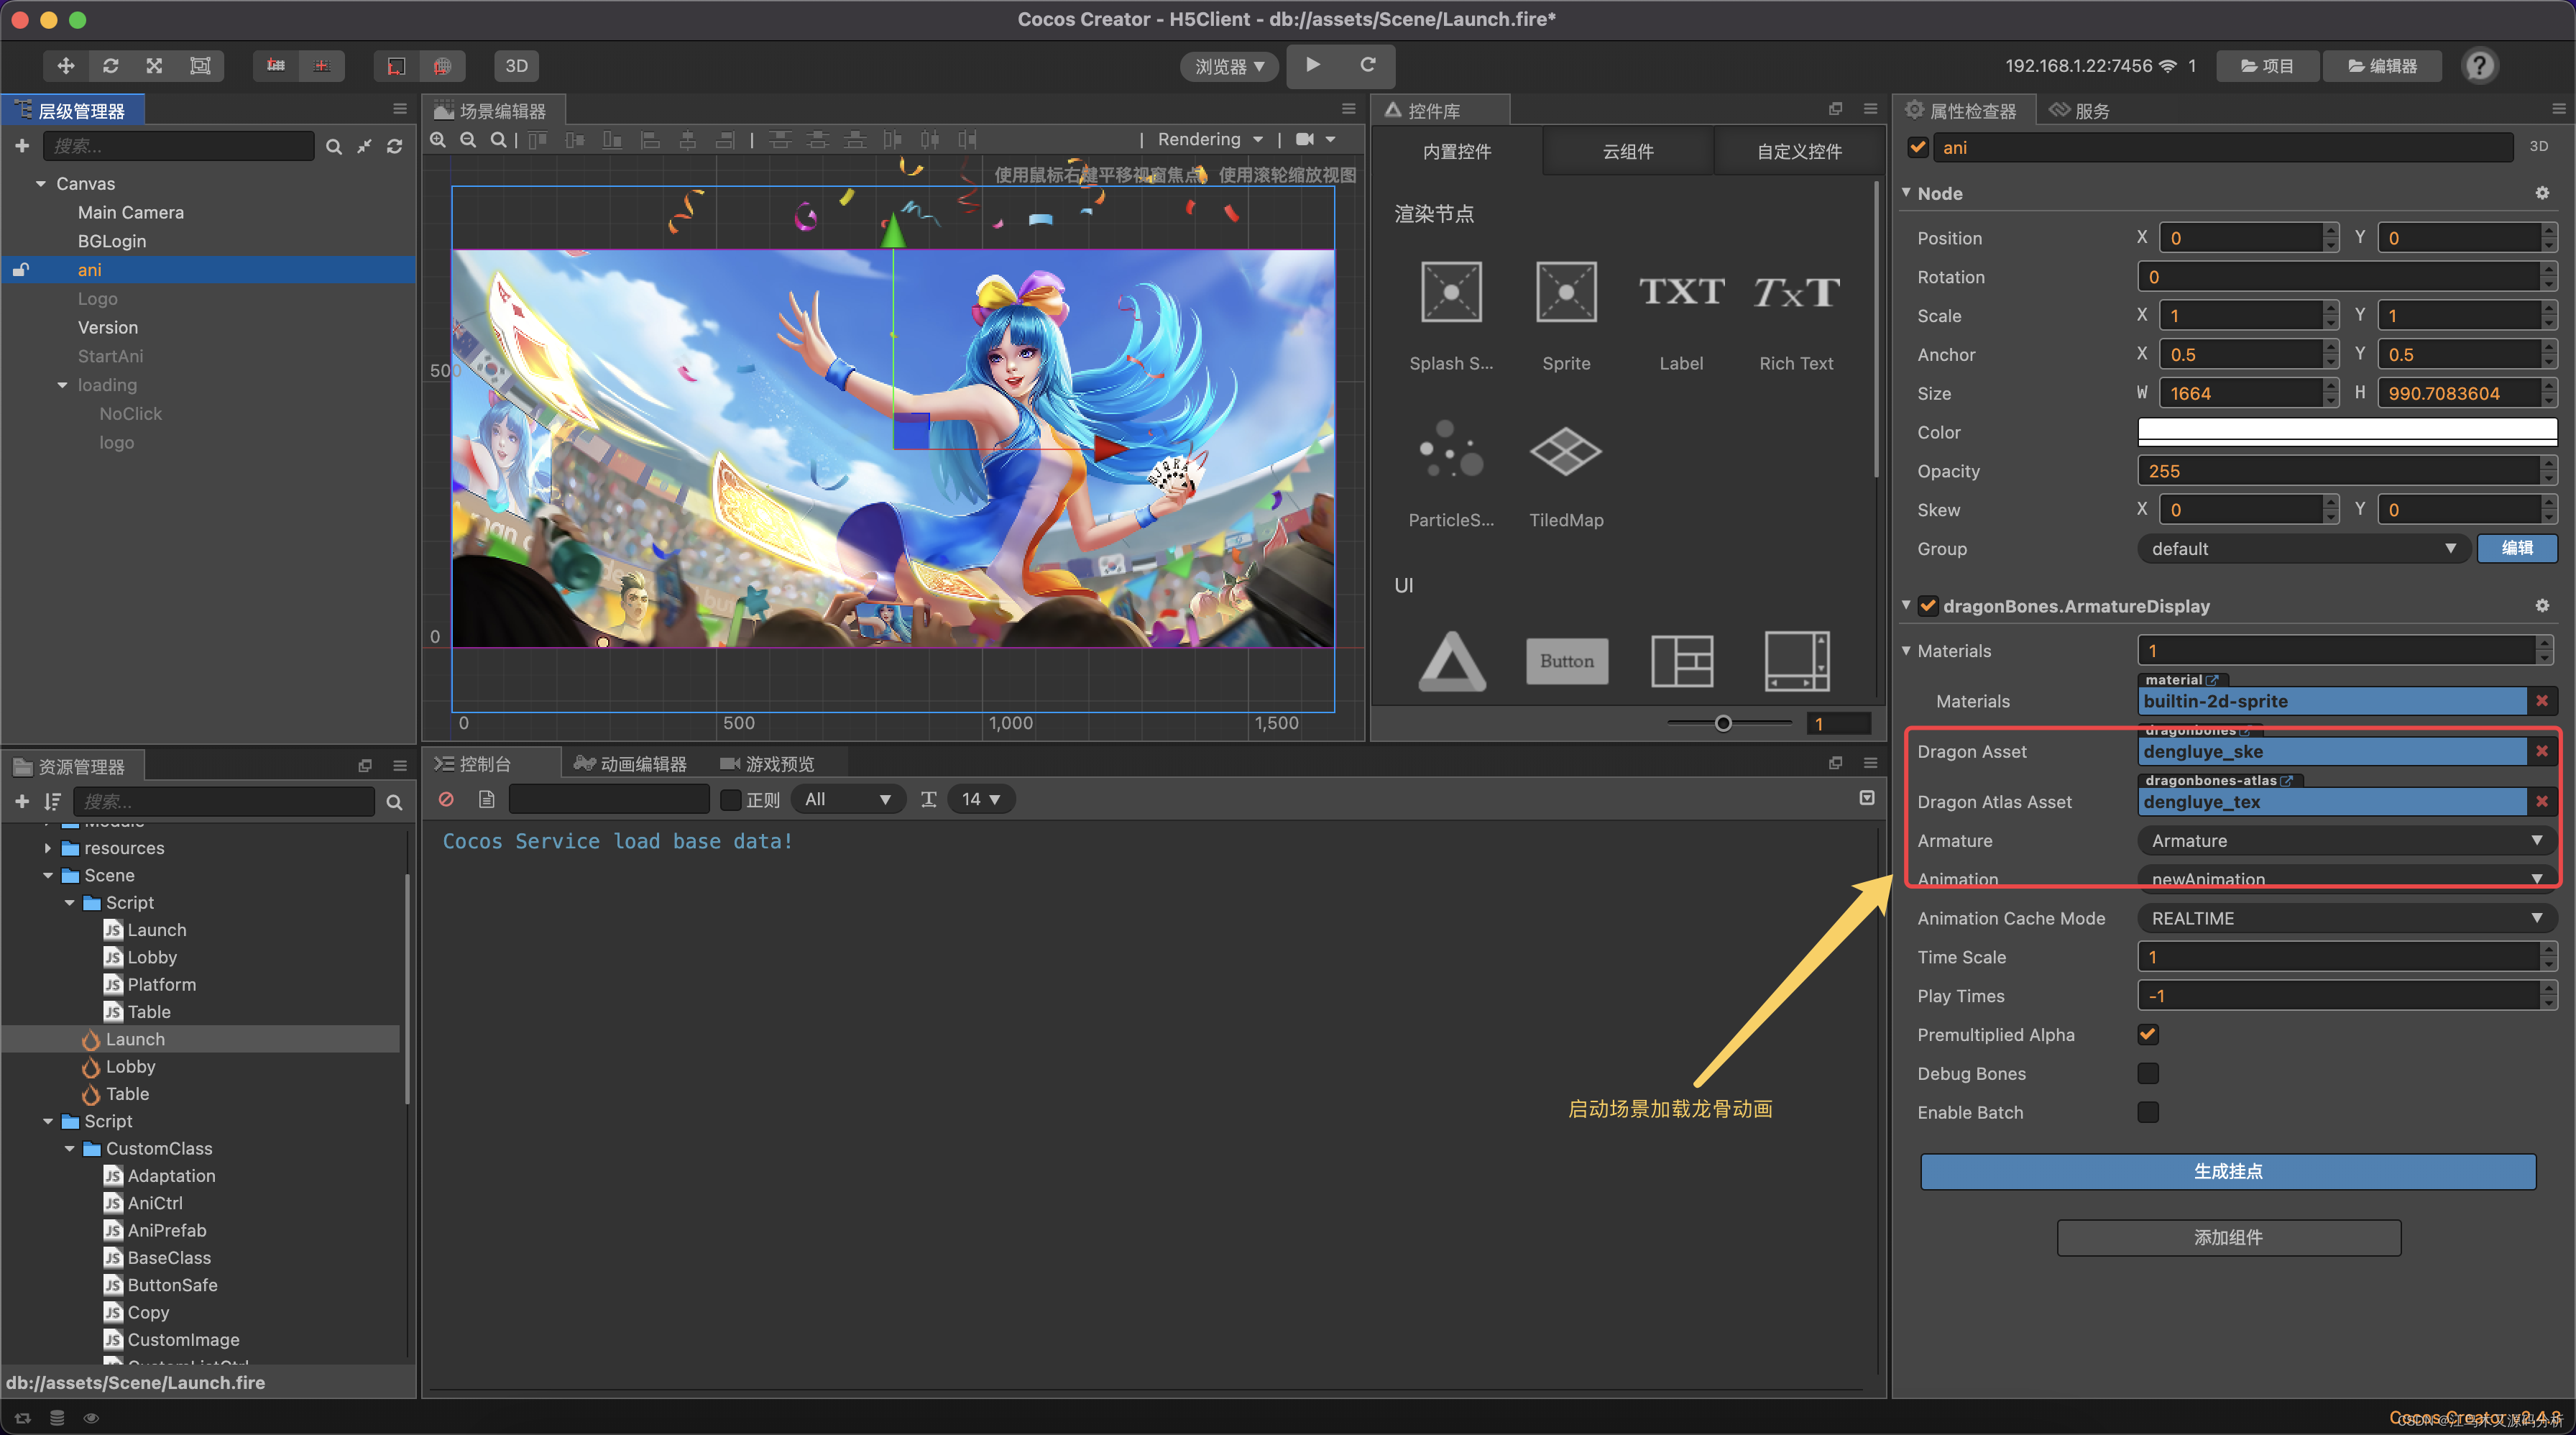Toggle console regex 正则 checkbox
Viewport: 2576px width, 1435px height.
click(731, 800)
